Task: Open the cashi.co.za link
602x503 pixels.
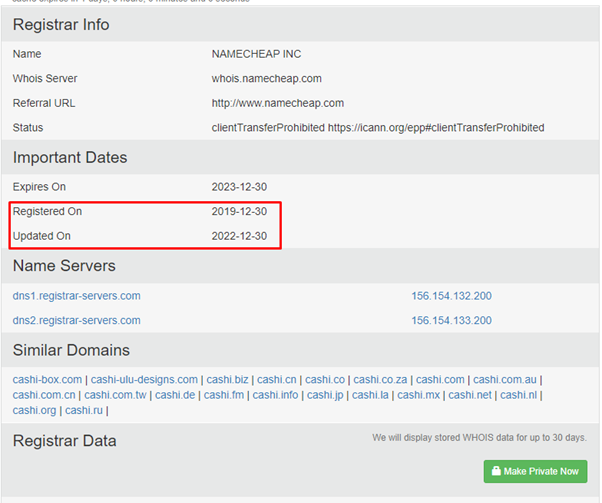Action: 380,380
